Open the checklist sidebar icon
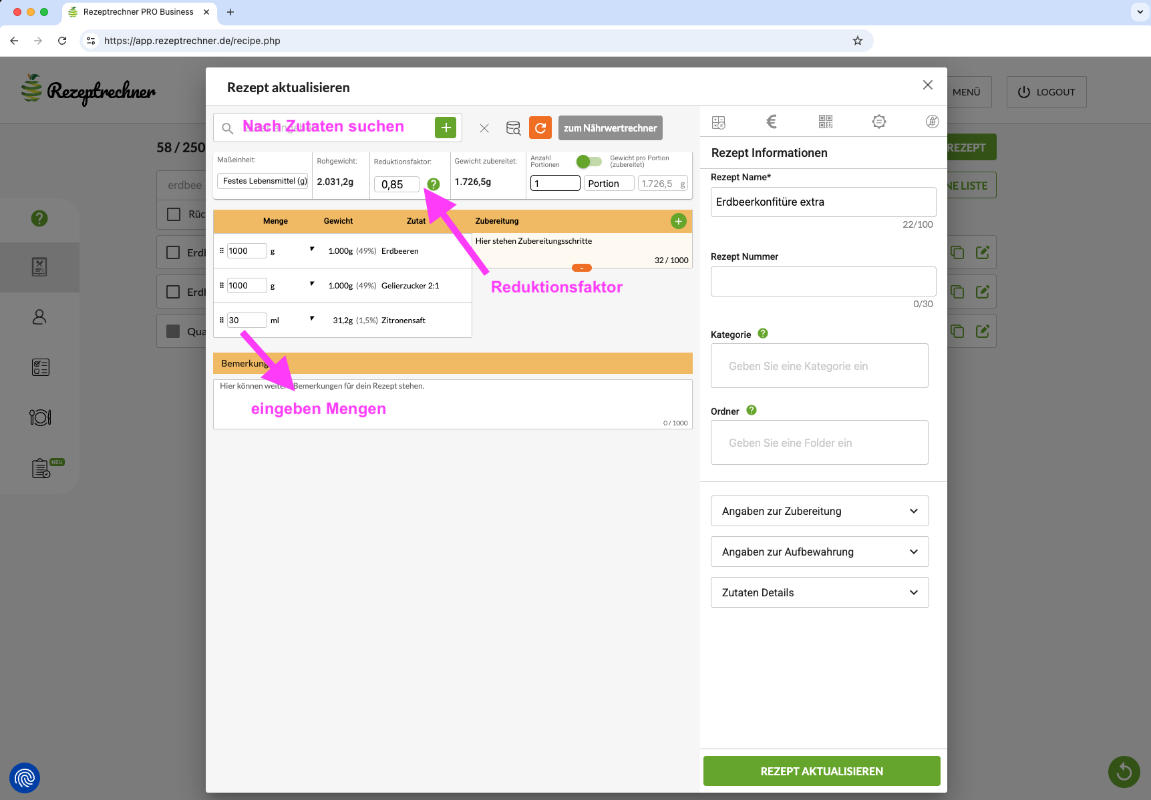 pos(40,367)
